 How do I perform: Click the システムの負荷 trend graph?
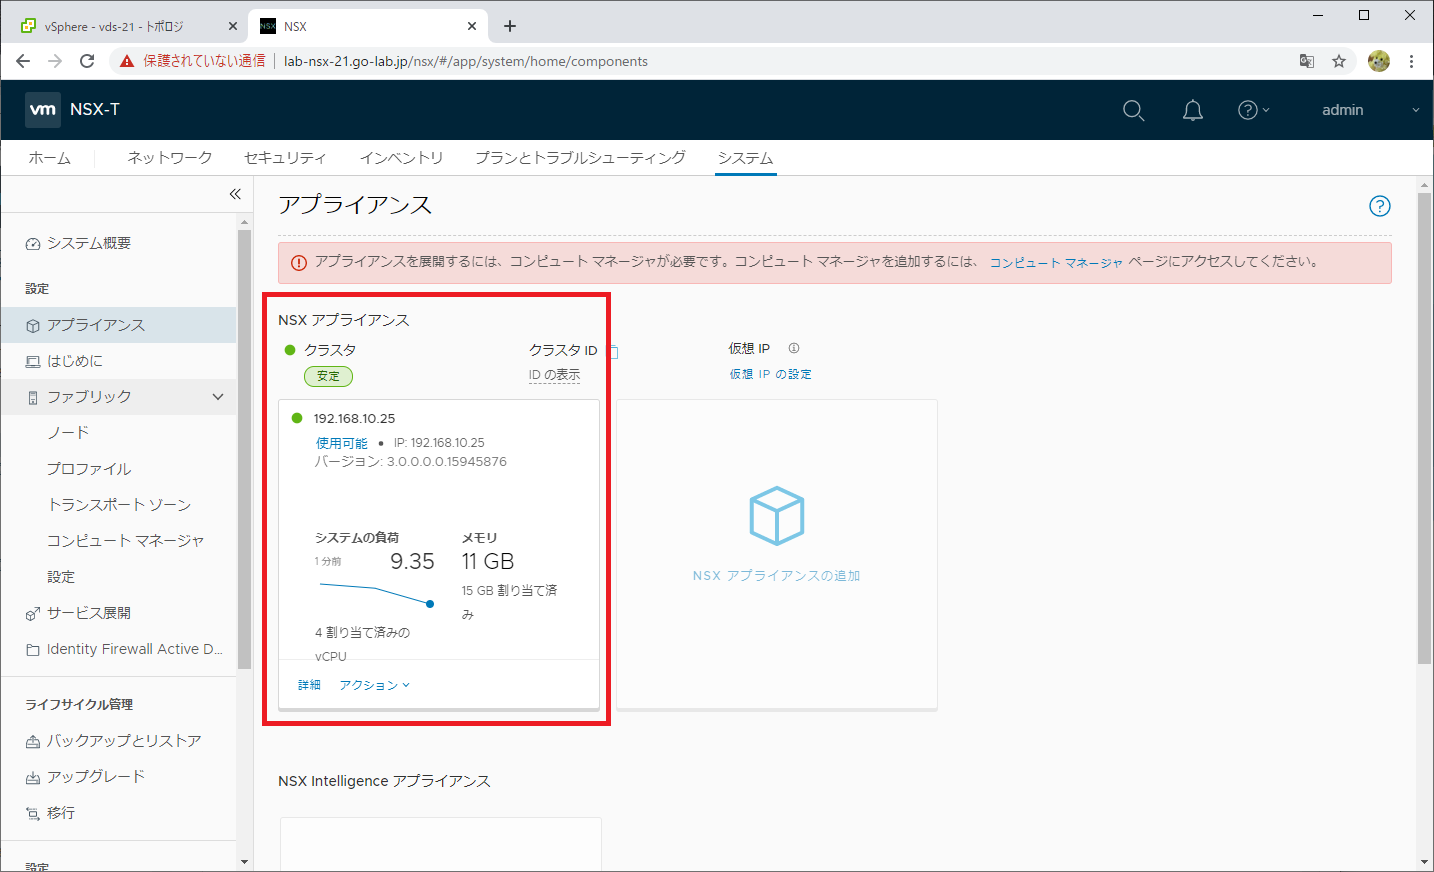point(375,594)
